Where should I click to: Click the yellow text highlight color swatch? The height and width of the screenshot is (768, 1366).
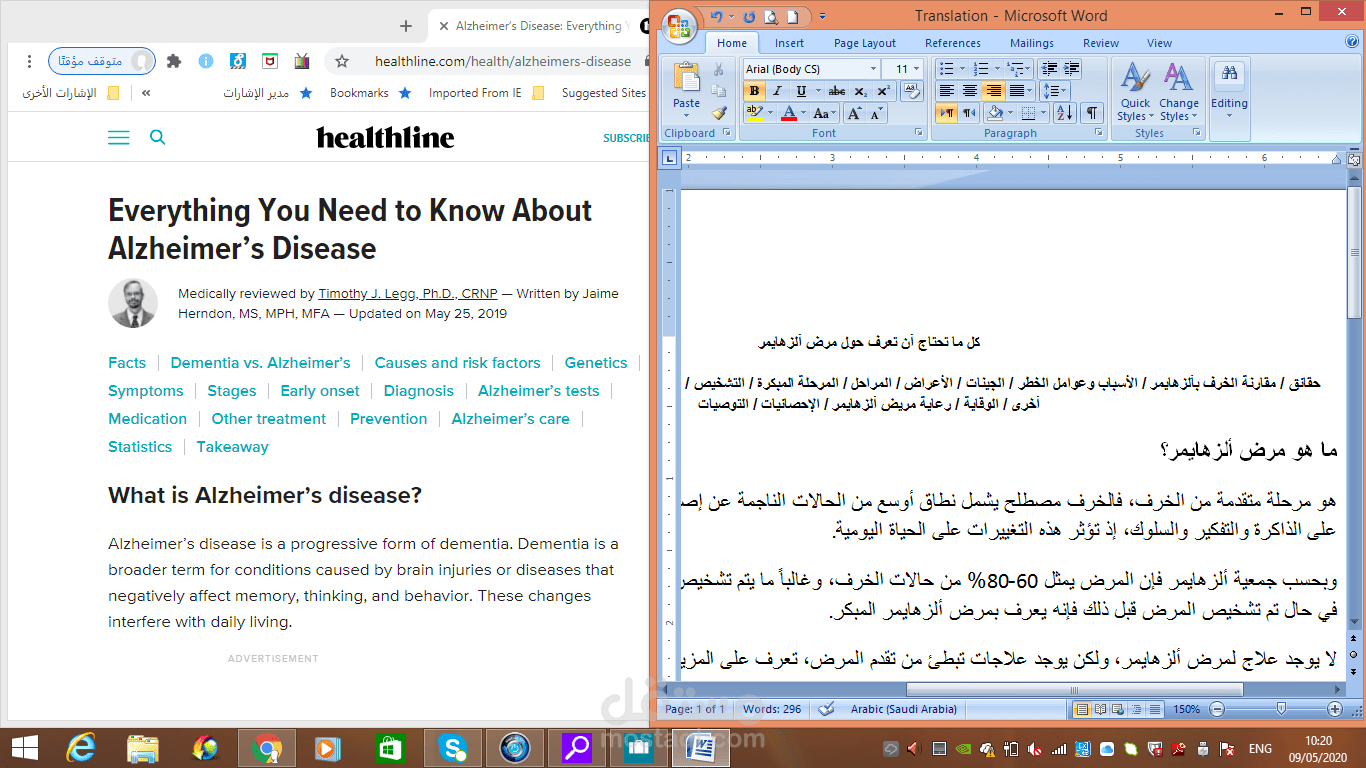coord(755,114)
